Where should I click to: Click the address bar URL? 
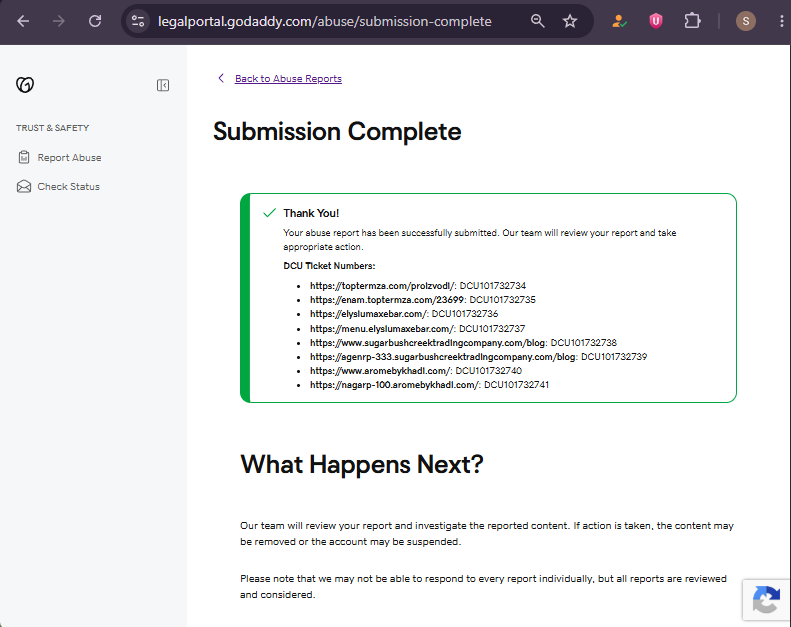point(324,21)
